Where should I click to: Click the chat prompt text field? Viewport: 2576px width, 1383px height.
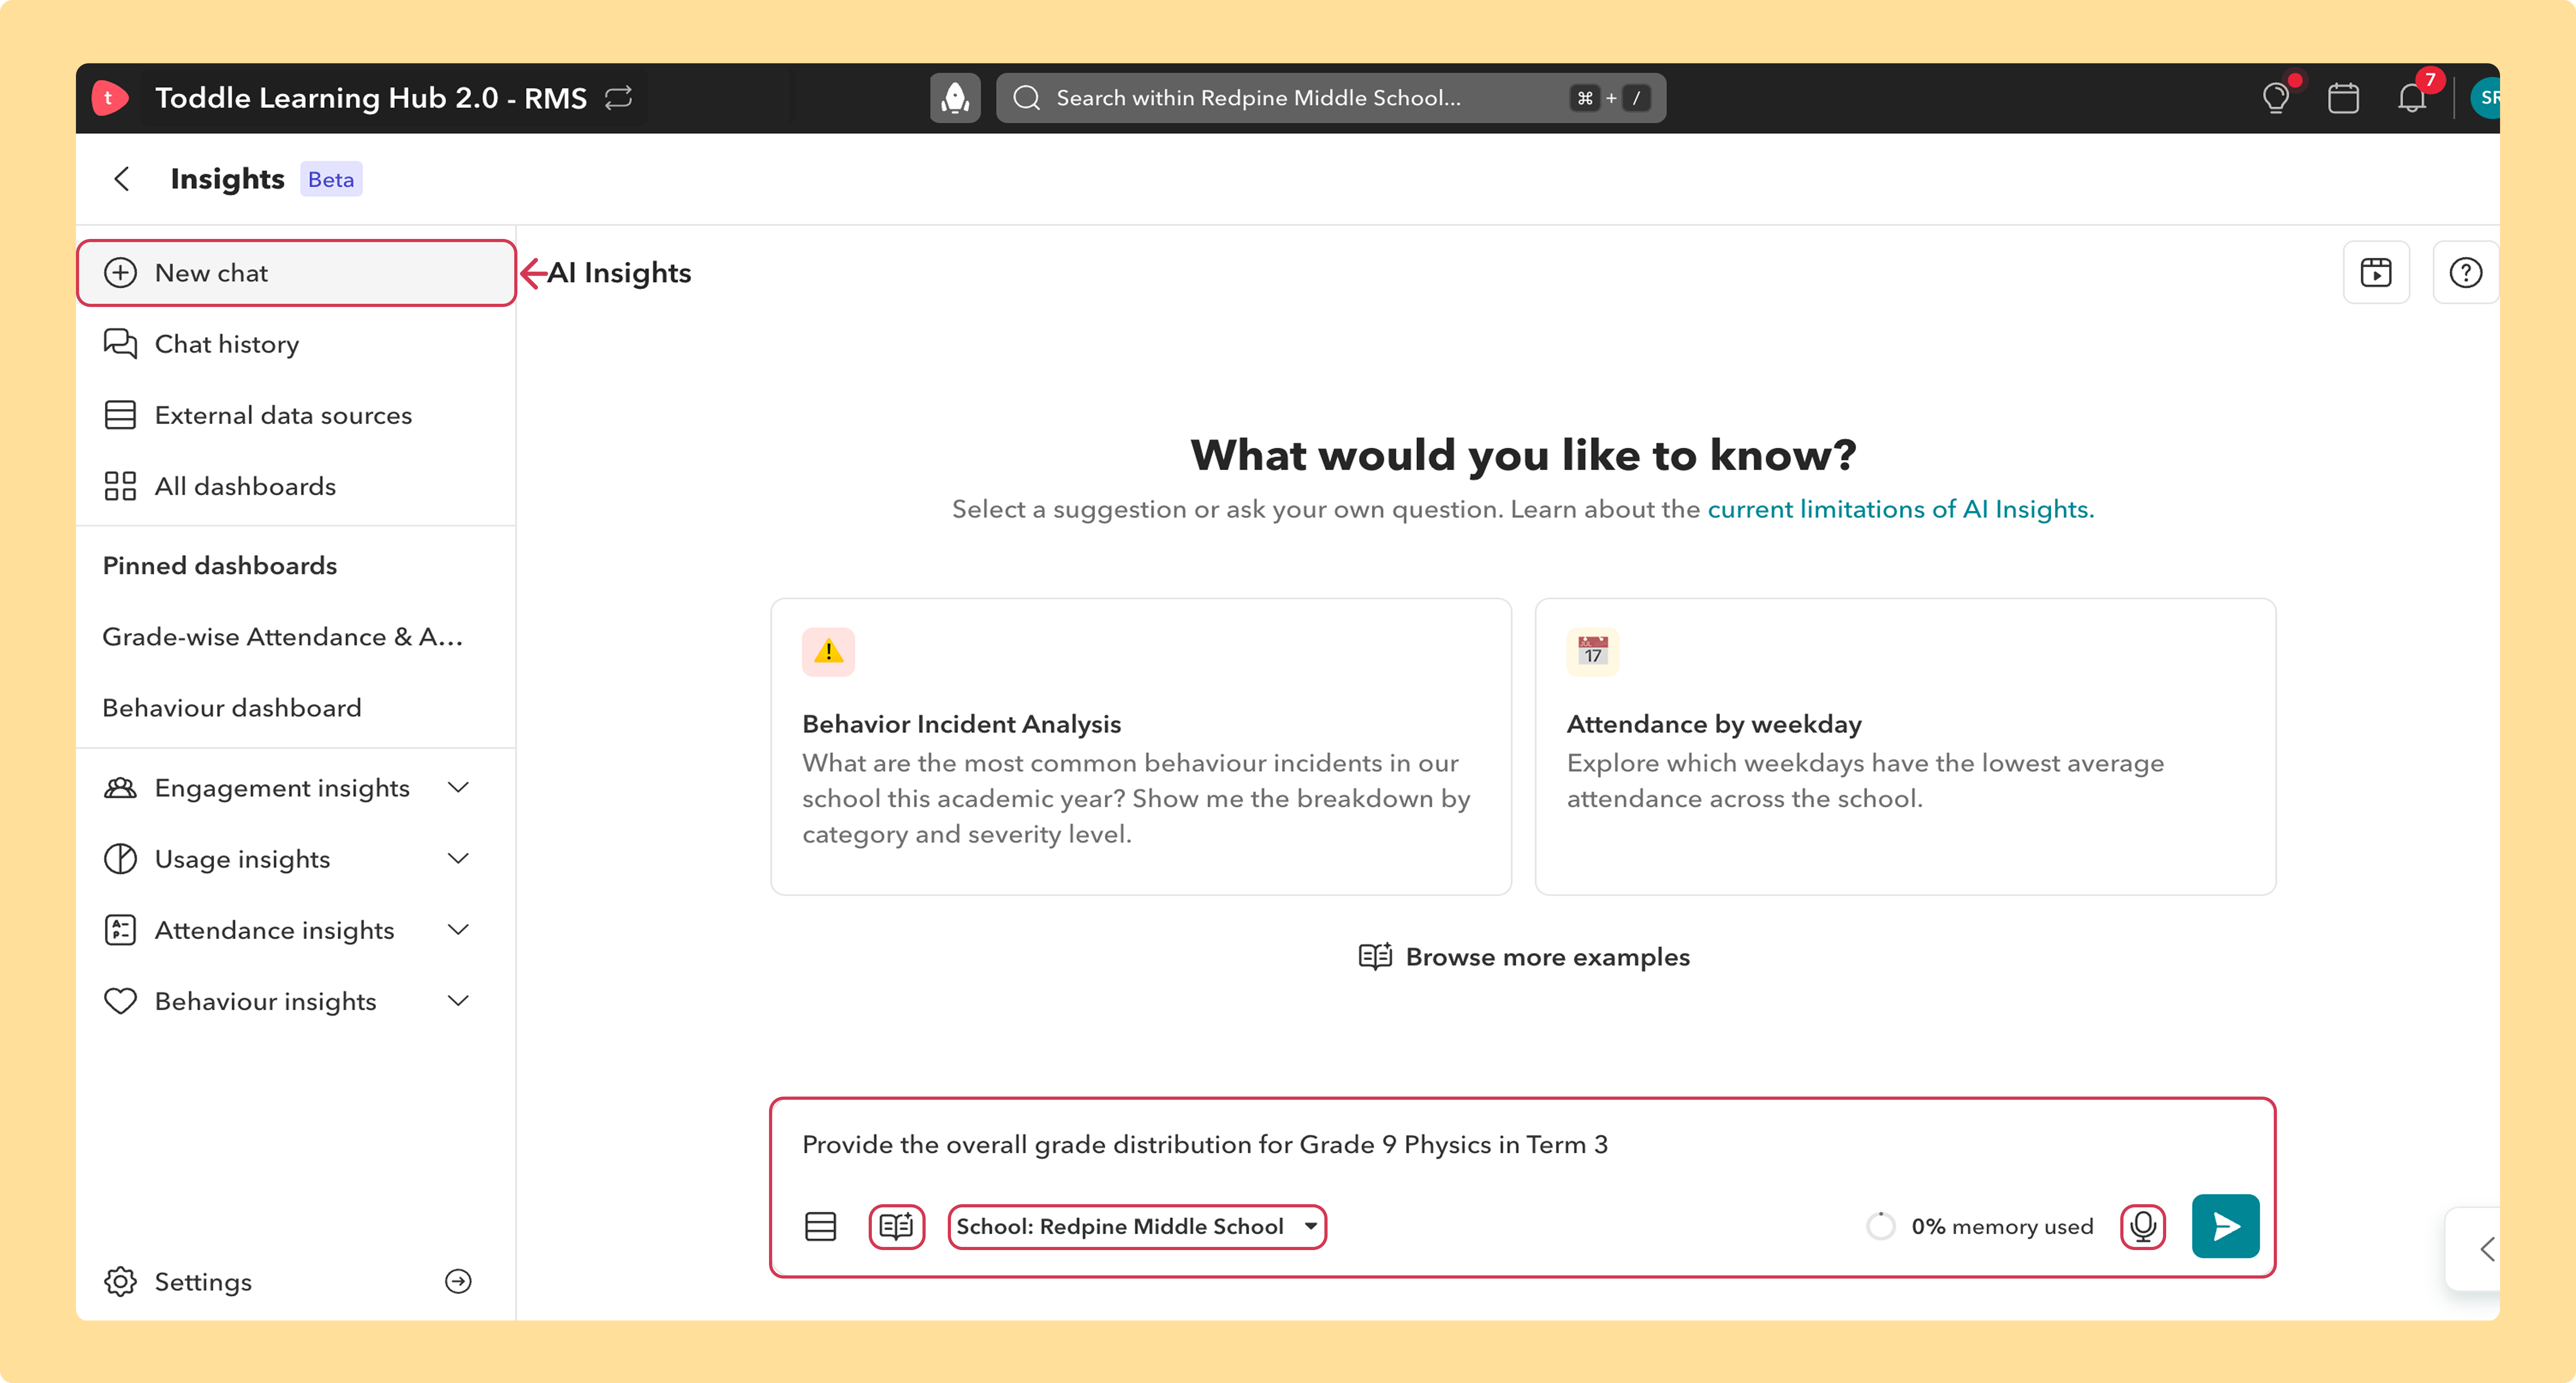coord(1522,1144)
